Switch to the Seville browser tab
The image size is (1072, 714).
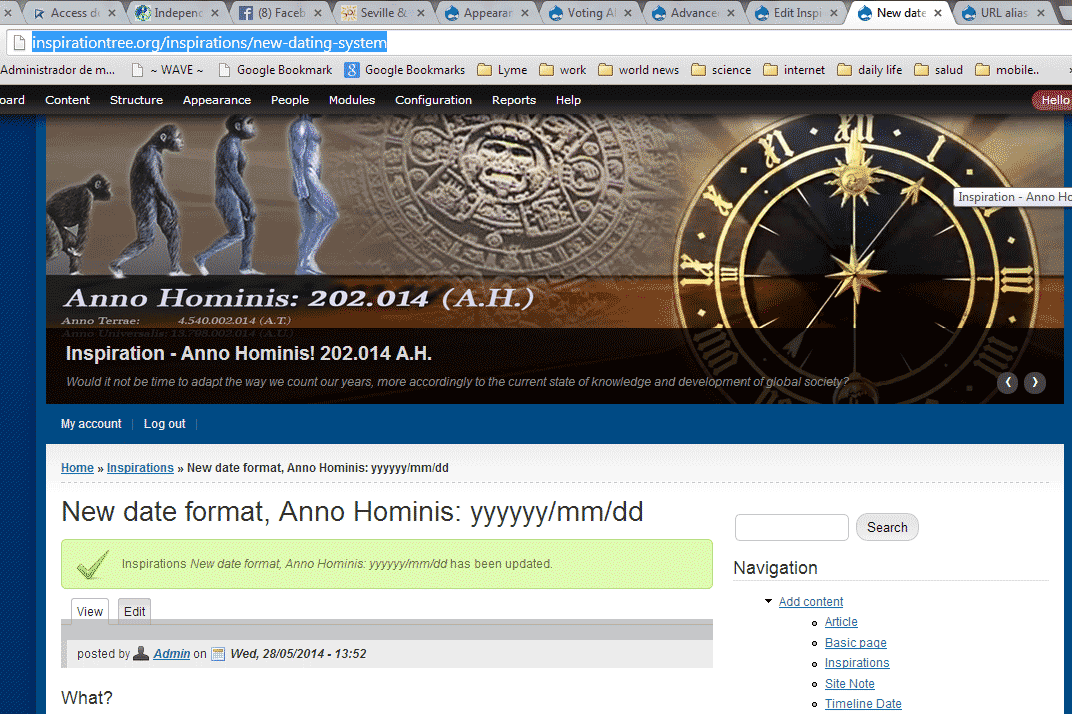383,13
